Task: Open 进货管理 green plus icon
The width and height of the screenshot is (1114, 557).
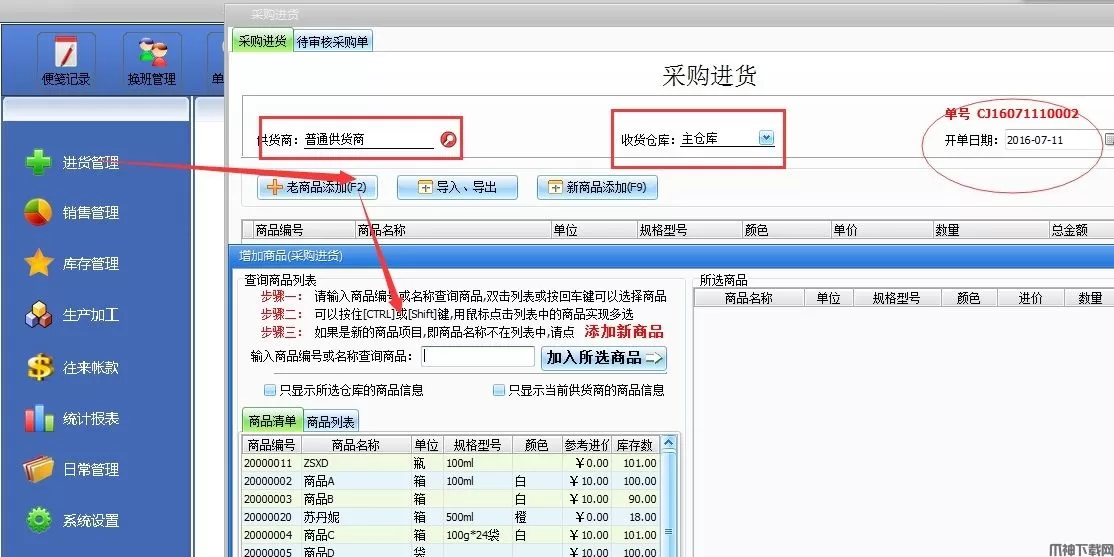Action: (38, 163)
